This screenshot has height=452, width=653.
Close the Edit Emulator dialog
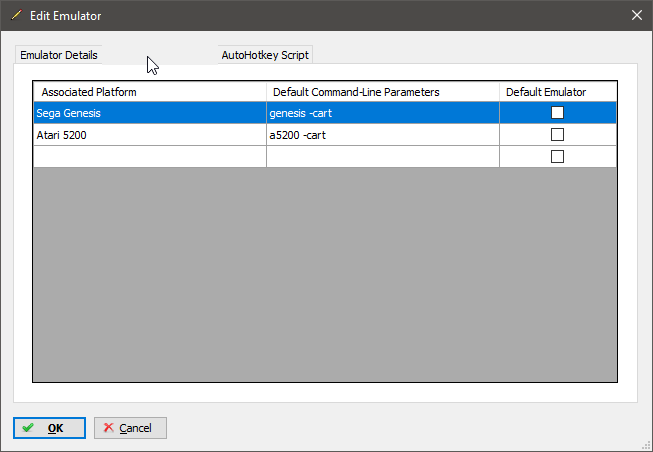[636, 15]
